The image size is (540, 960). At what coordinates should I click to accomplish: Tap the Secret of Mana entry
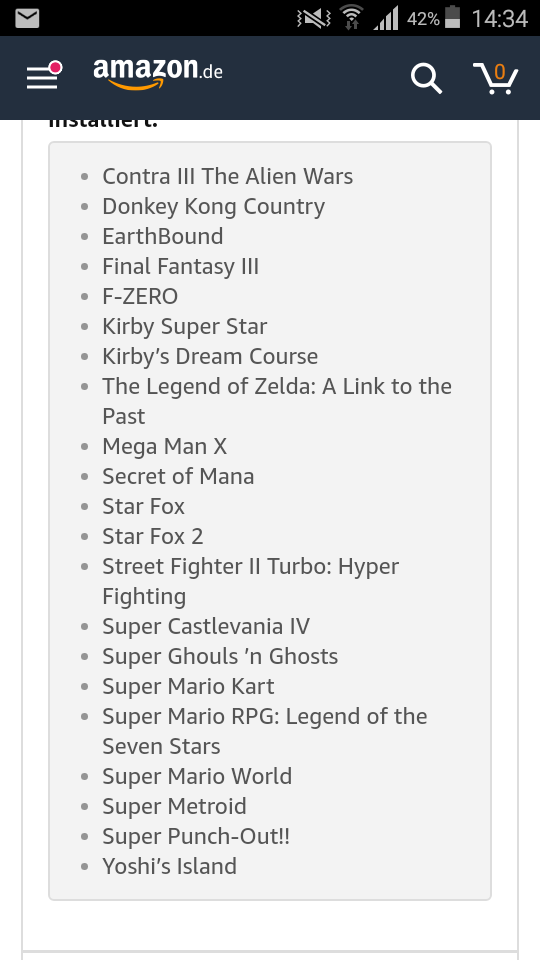tap(178, 476)
